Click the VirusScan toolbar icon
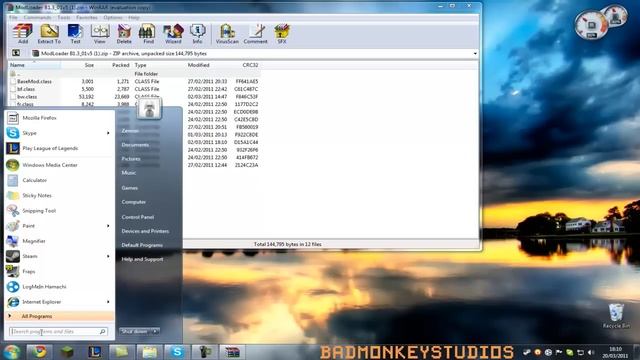This screenshot has width=640, height=360. (x=227, y=33)
